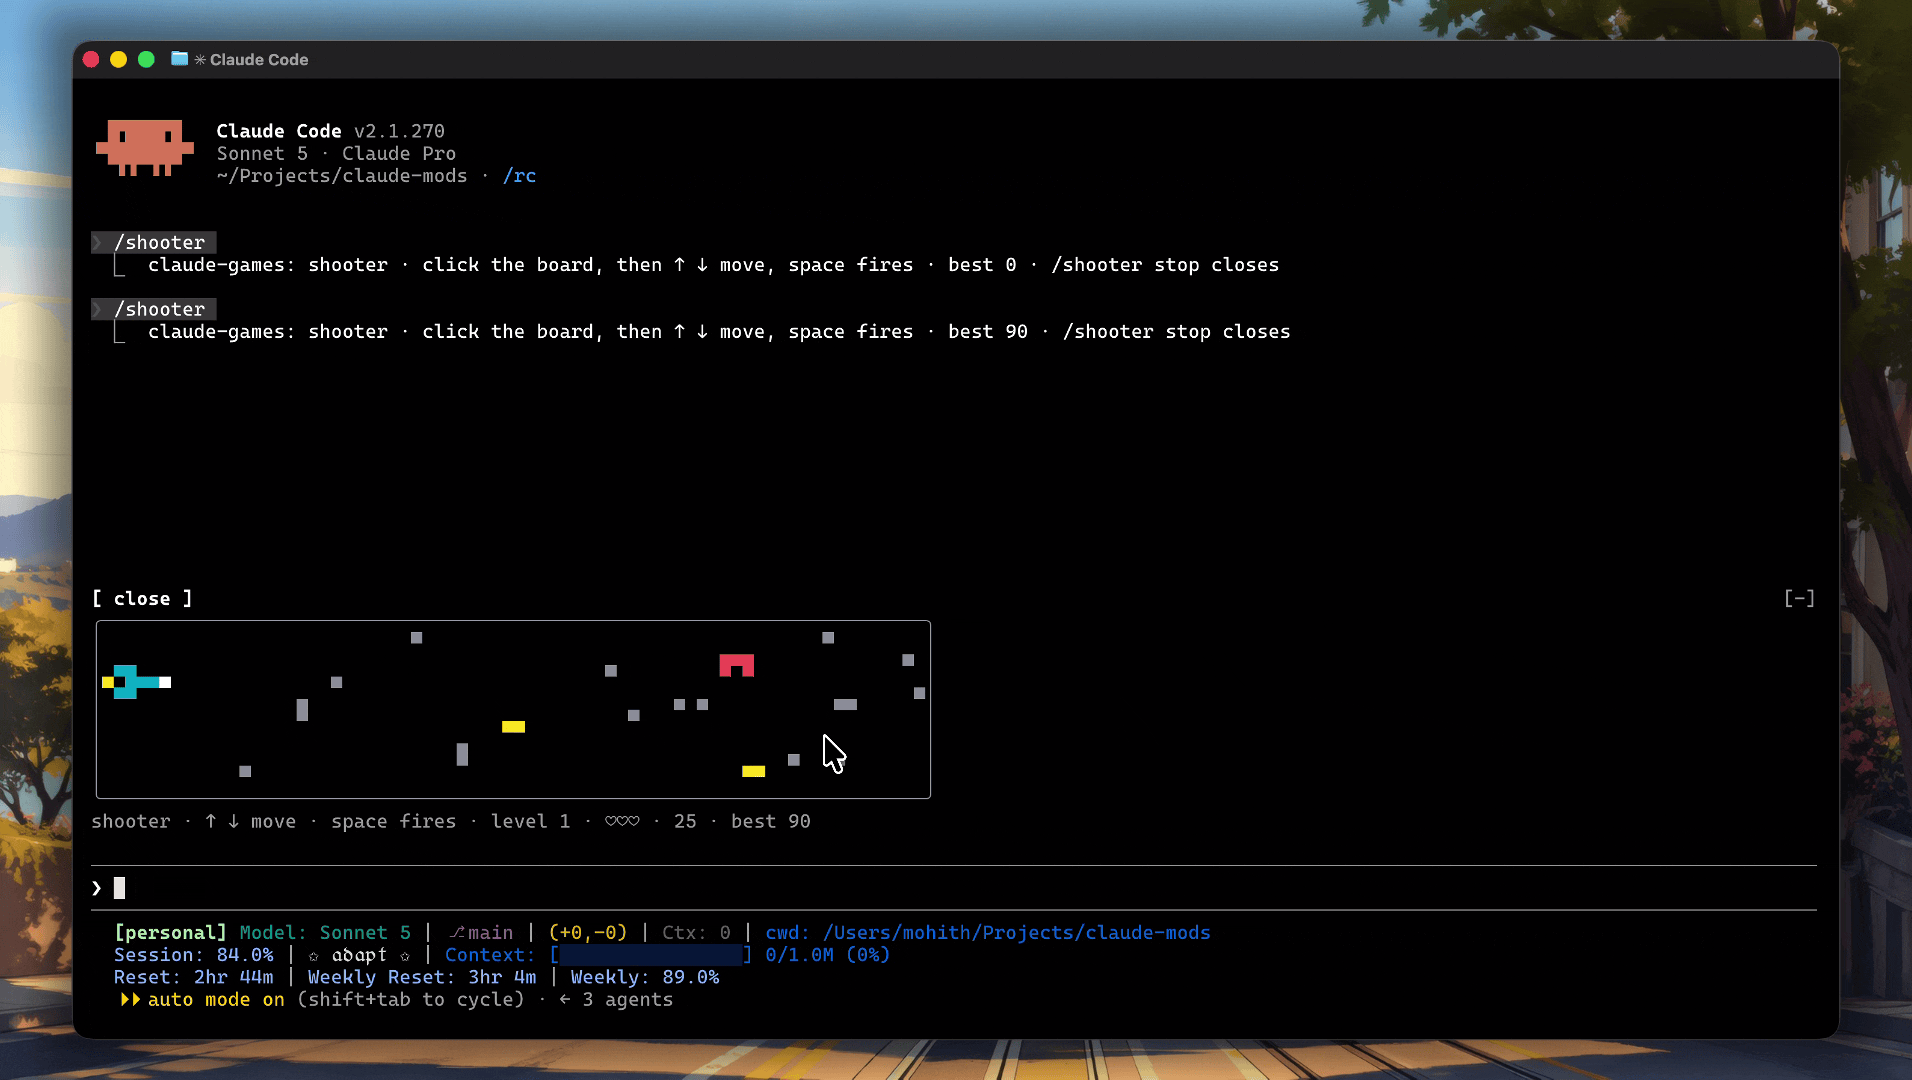Click the "best 90" score in game footer

click(771, 821)
